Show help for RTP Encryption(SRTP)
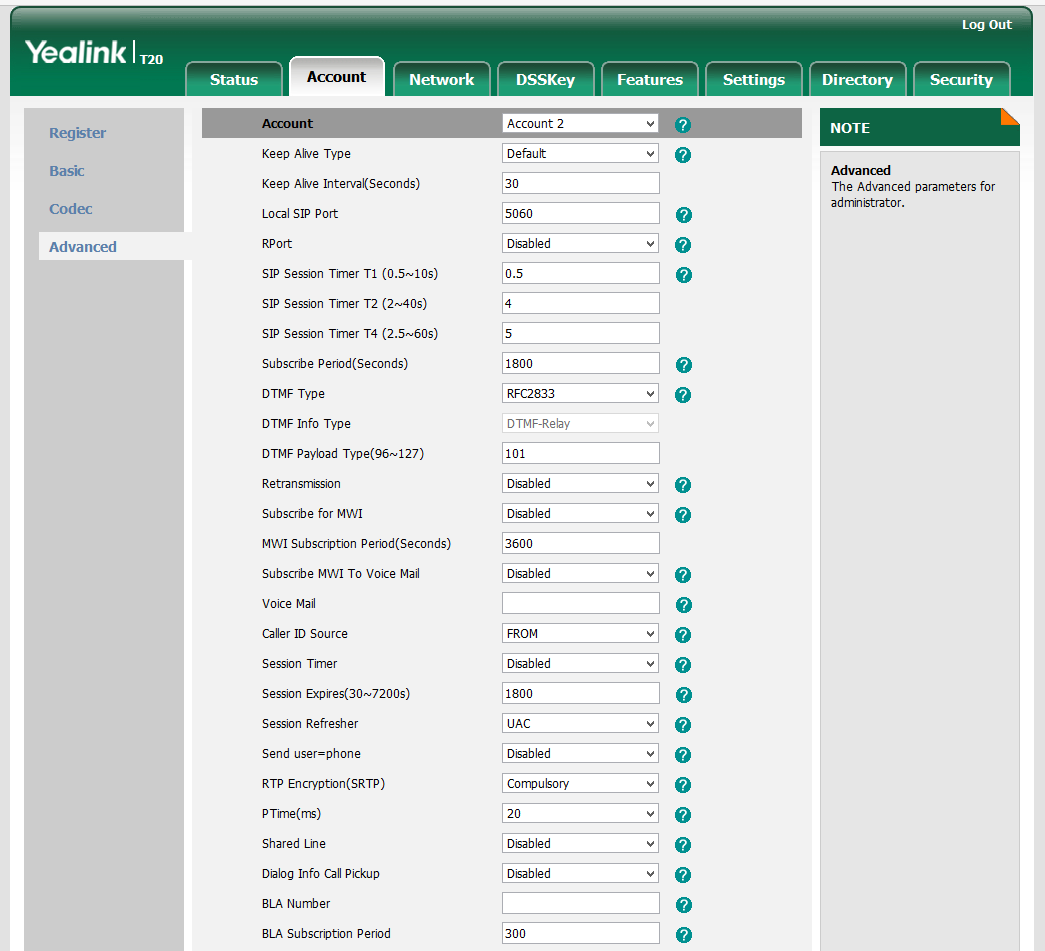 tap(683, 785)
